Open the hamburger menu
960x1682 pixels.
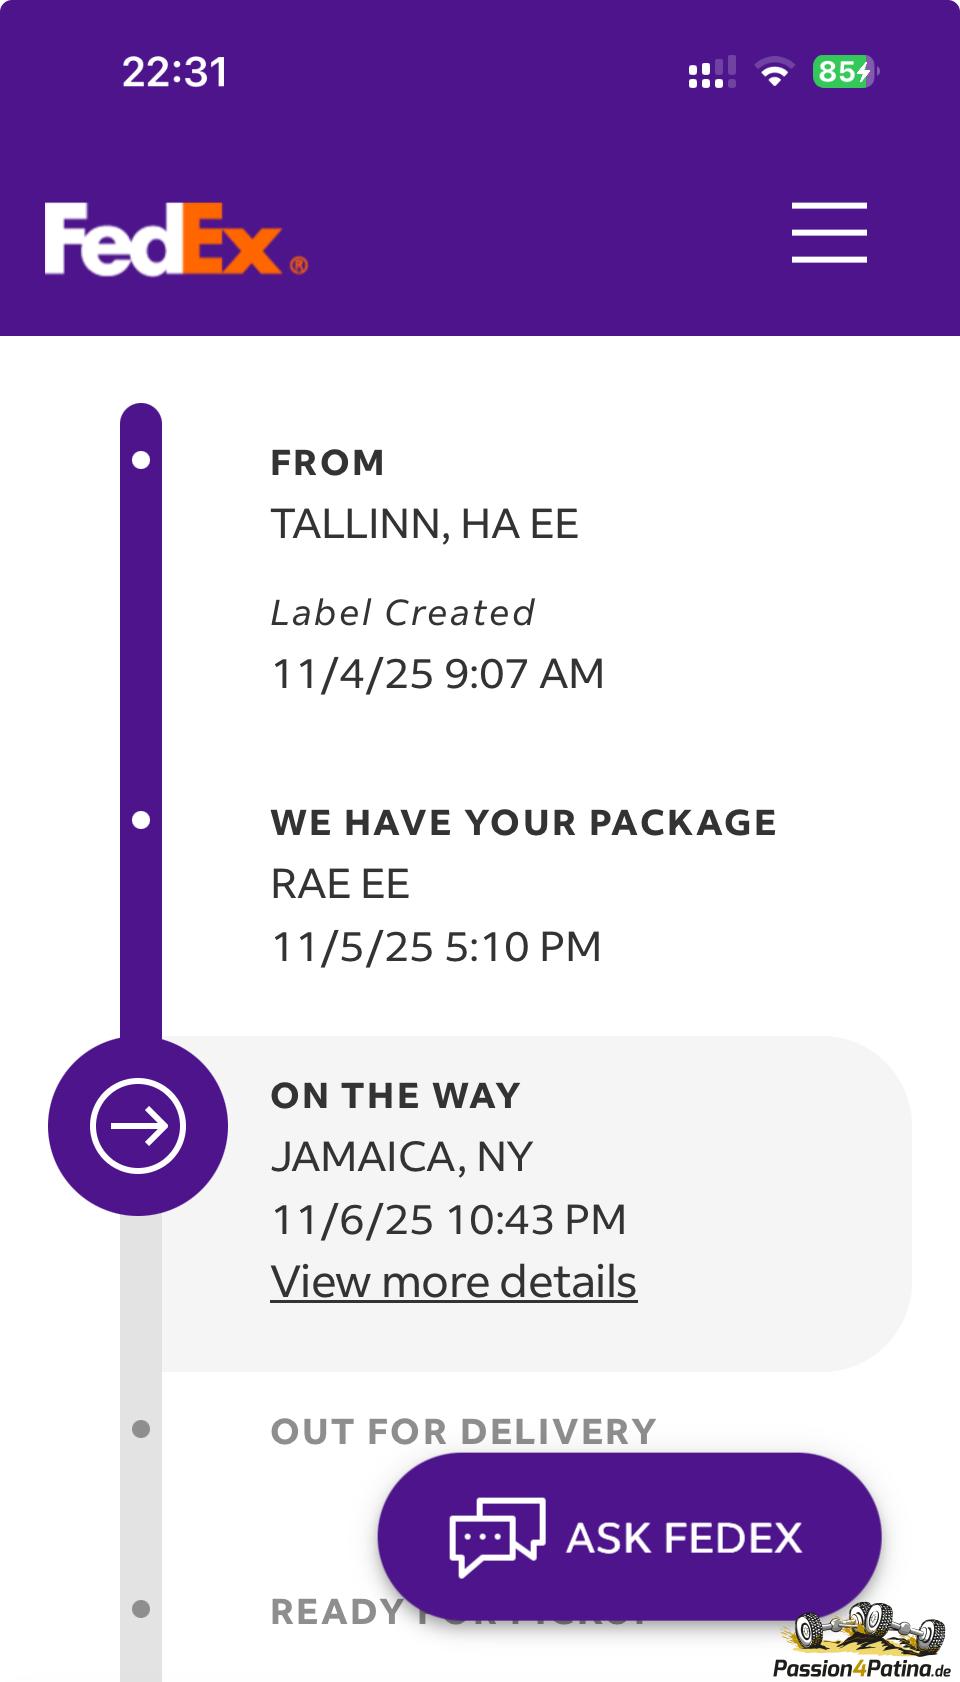click(x=829, y=232)
